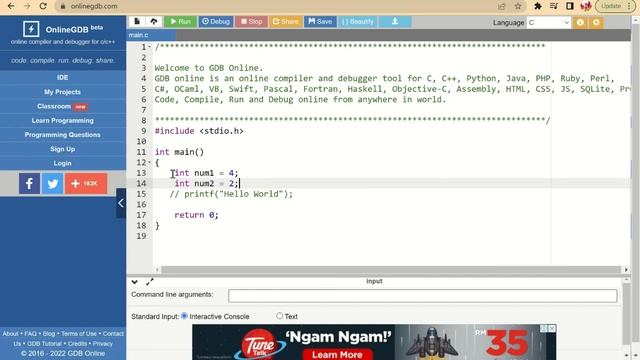Click Sign Up in sidebar
Screen dimensions: 640x360
(x=62, y=149)
